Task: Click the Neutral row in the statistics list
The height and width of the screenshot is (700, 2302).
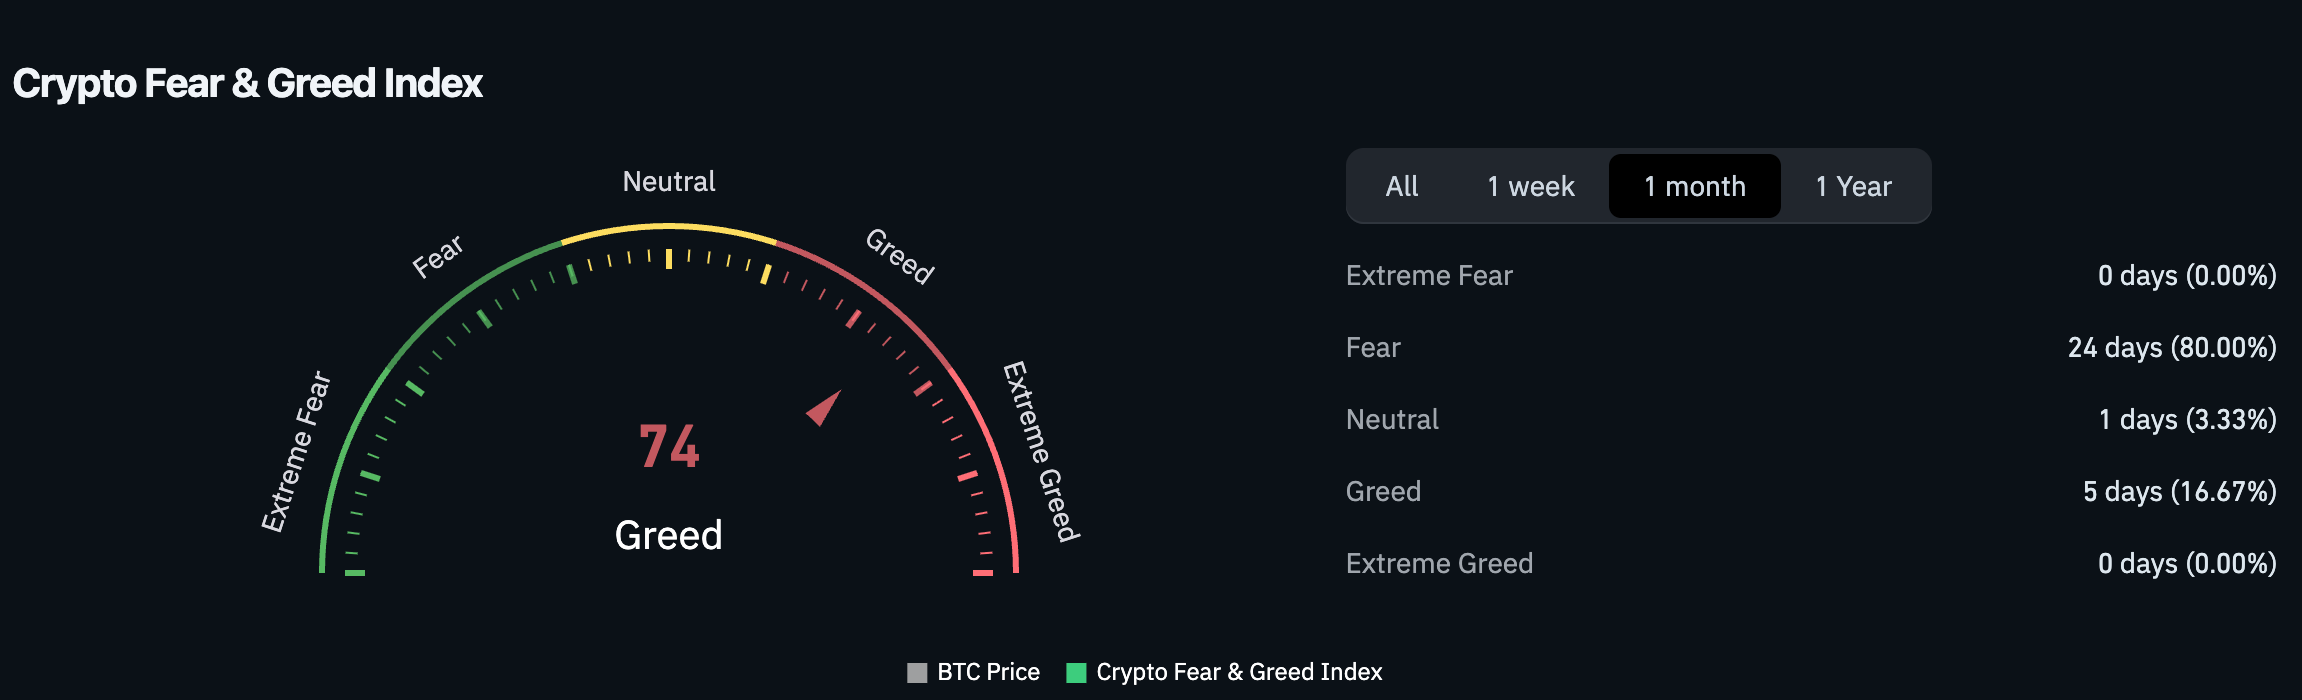Action: click(x=1811, y=419)
